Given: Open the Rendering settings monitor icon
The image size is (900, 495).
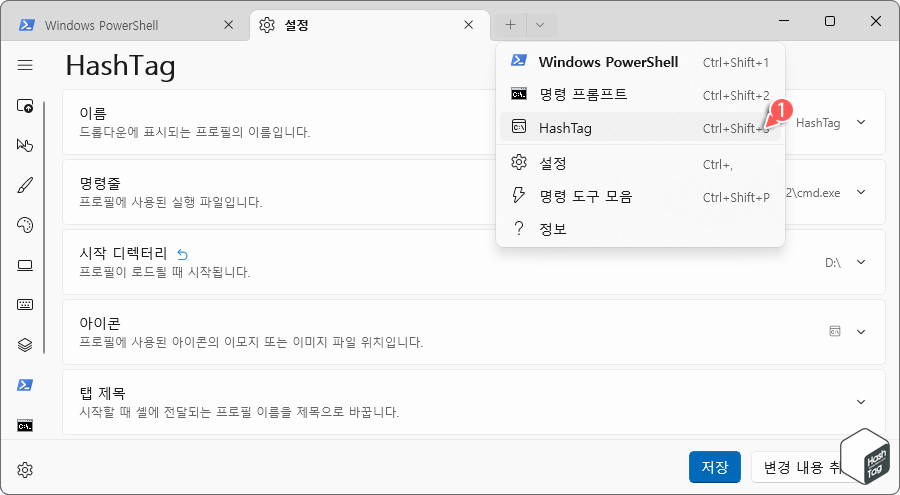Looking at the screenshot, I should point(25,265).
